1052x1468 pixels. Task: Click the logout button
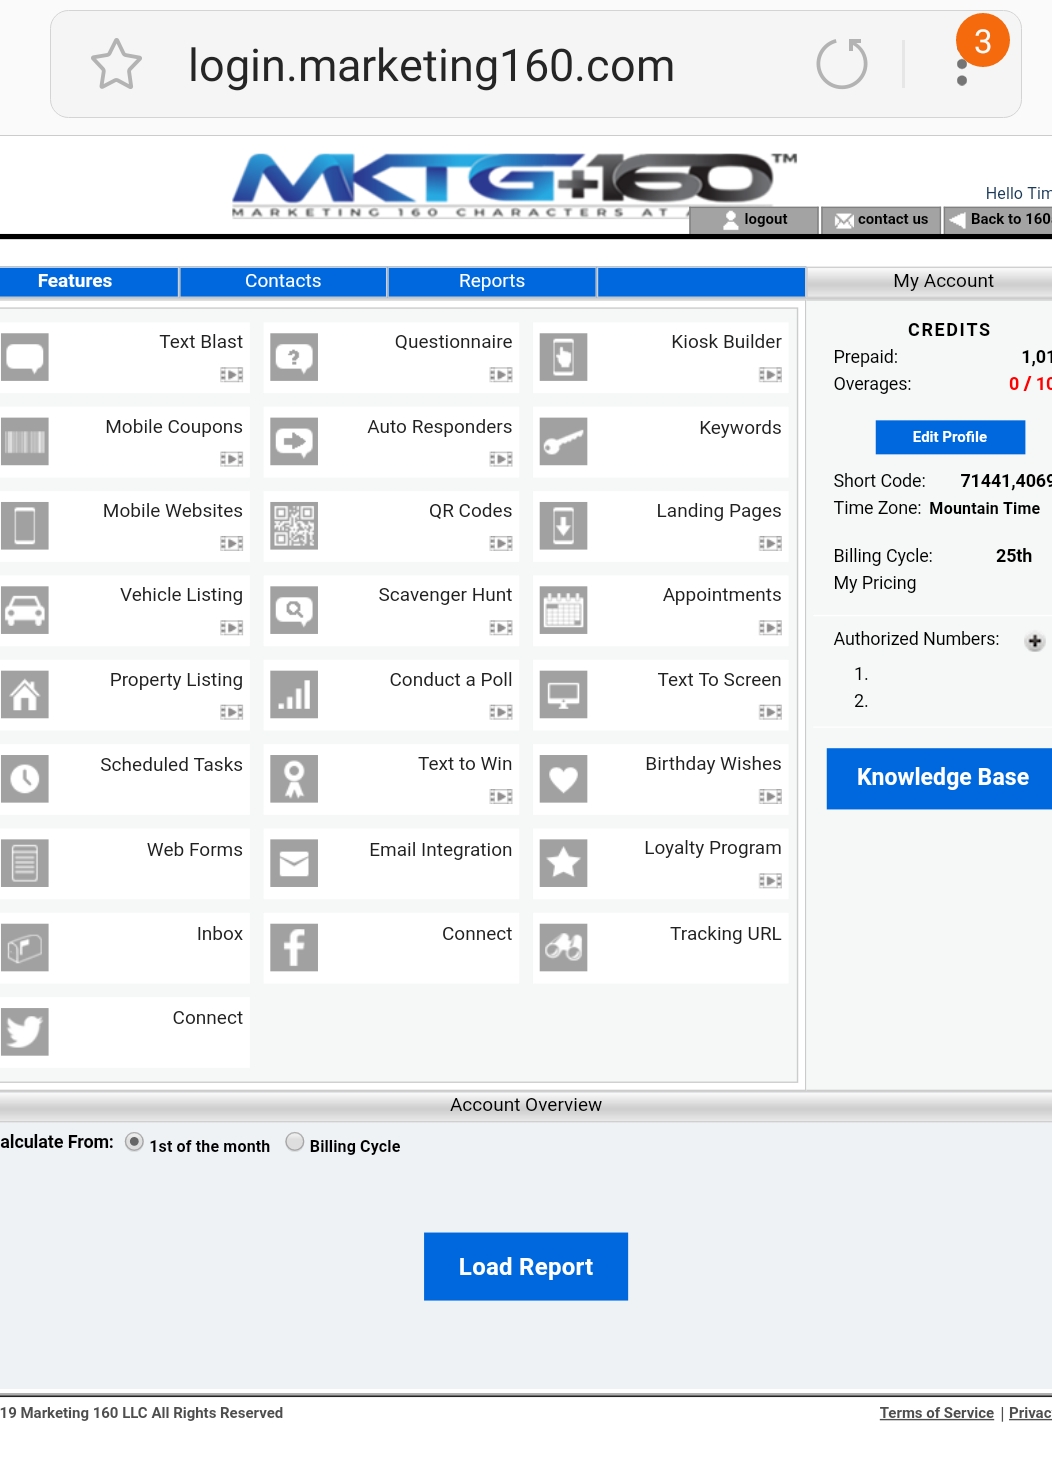755,220
